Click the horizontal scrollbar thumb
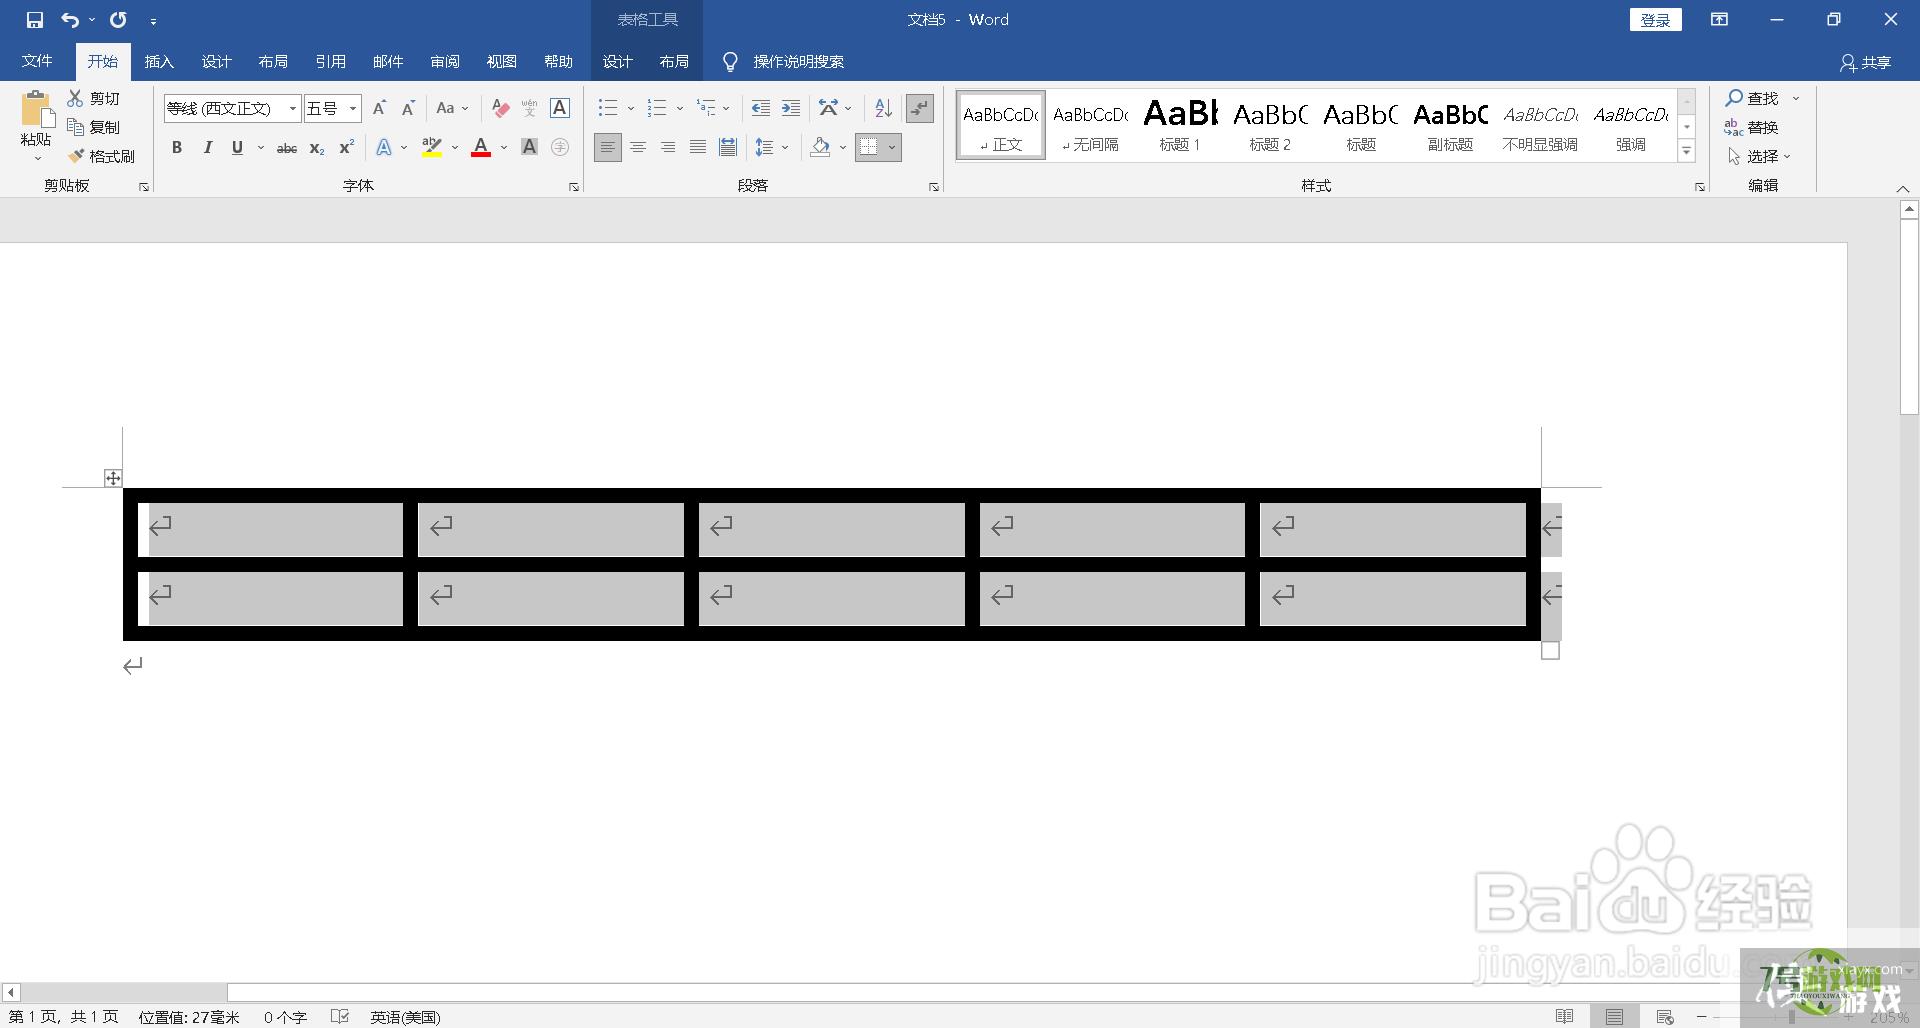Viewport: 1920px width, 1028px height. pos(124,992)
